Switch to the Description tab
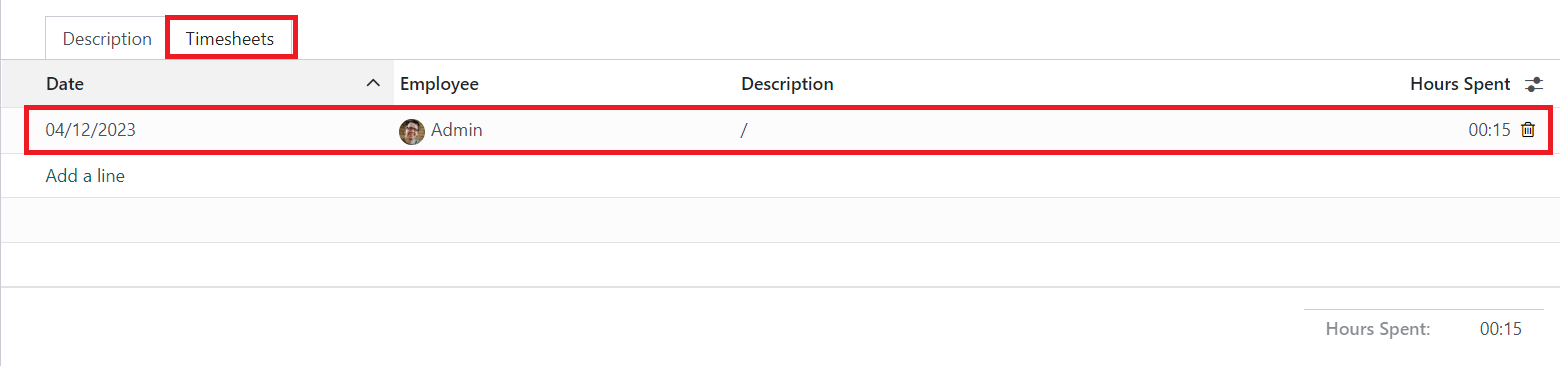 107,39
